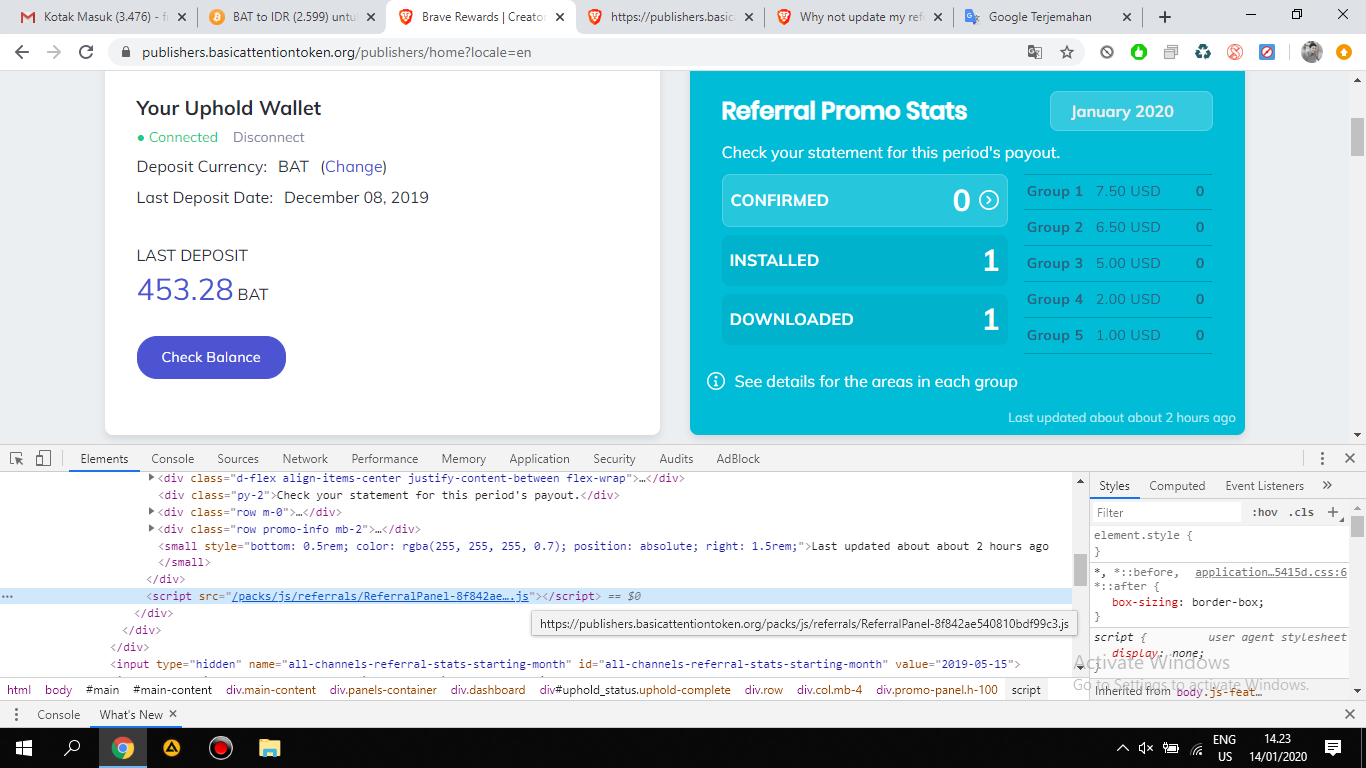Open the Chrome profile avatar
1366x768 pixels.
point(1312,52)
